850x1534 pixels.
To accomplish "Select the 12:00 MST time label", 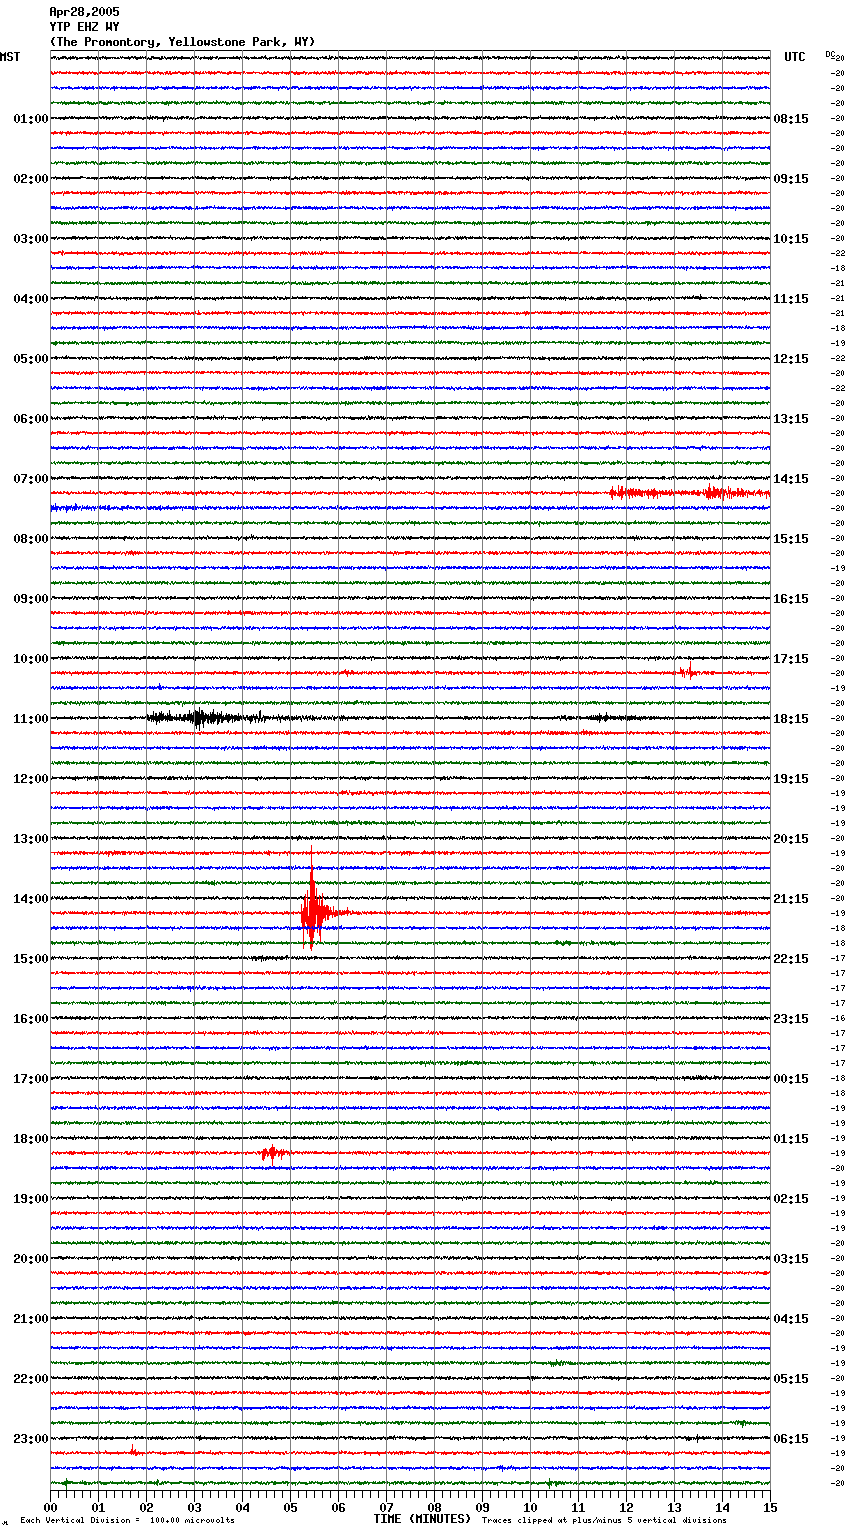I will tap(30, 779).
